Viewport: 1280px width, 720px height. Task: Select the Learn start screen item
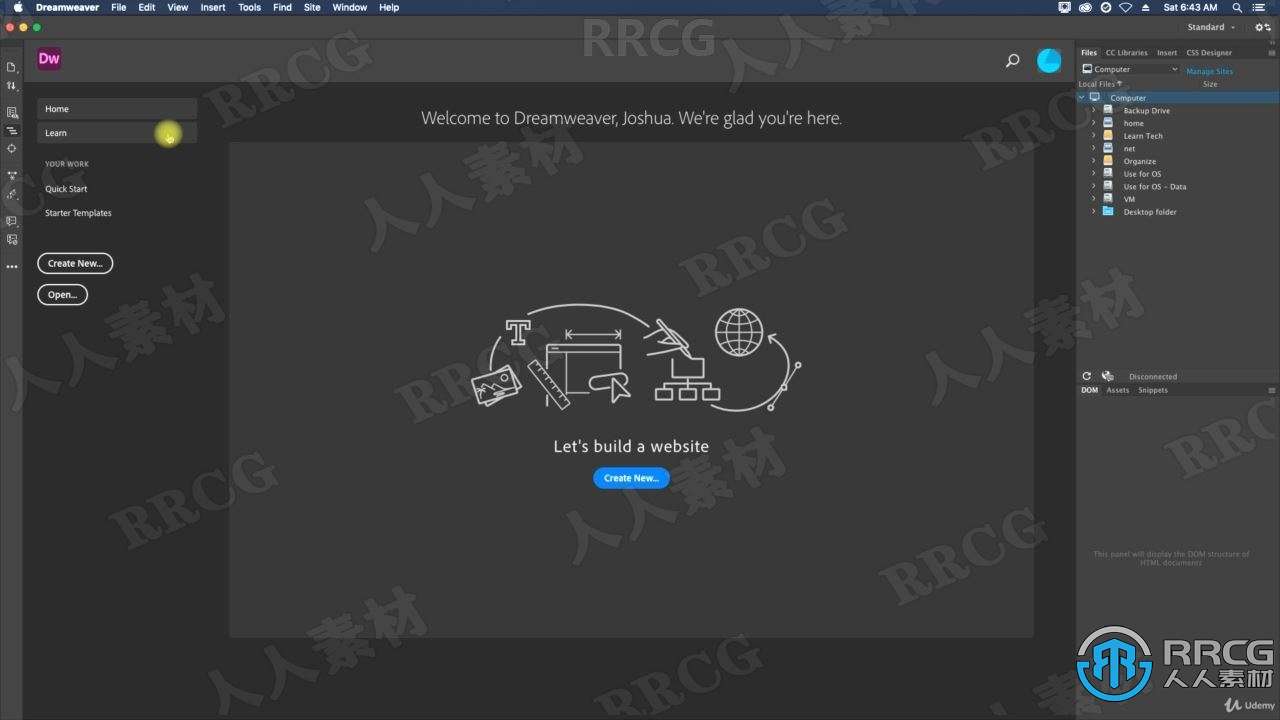click(x=117, y=133)
